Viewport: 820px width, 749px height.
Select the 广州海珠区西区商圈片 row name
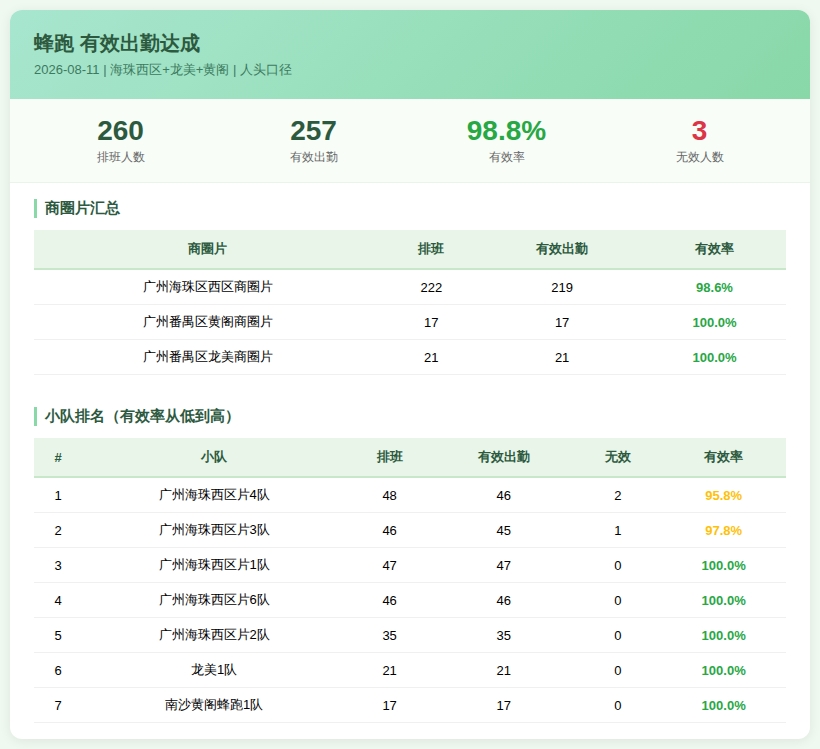208,287
